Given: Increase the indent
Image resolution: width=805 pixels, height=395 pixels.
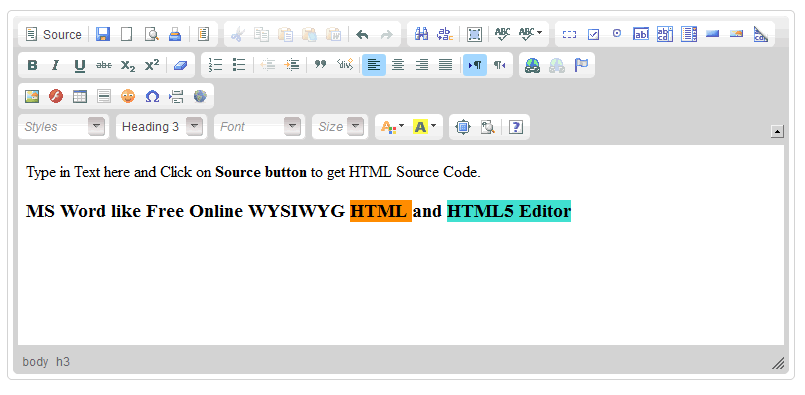Looking at the screenshot, I should click(292, 65).
